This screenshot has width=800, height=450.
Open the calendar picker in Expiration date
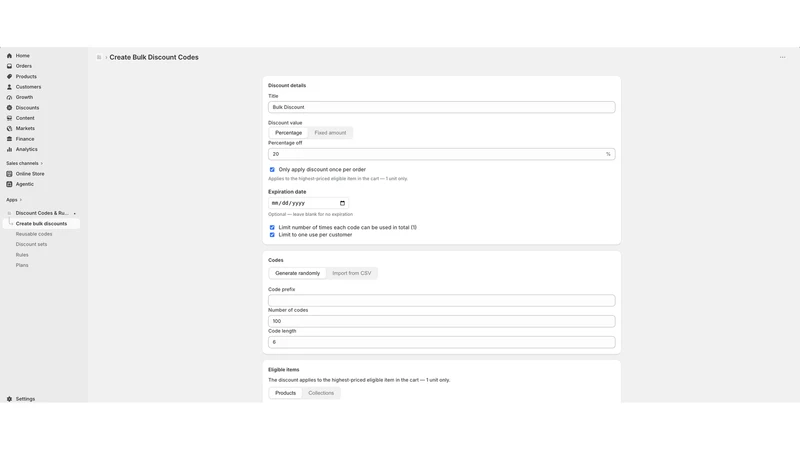342,203
